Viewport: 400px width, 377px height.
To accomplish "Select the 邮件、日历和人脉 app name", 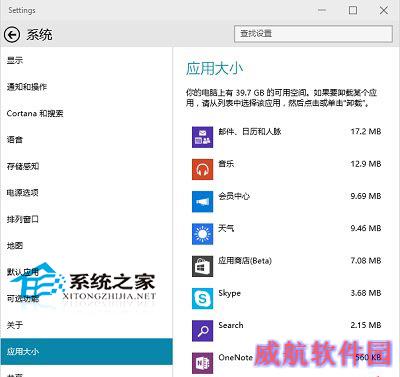I will pos(250,132).
